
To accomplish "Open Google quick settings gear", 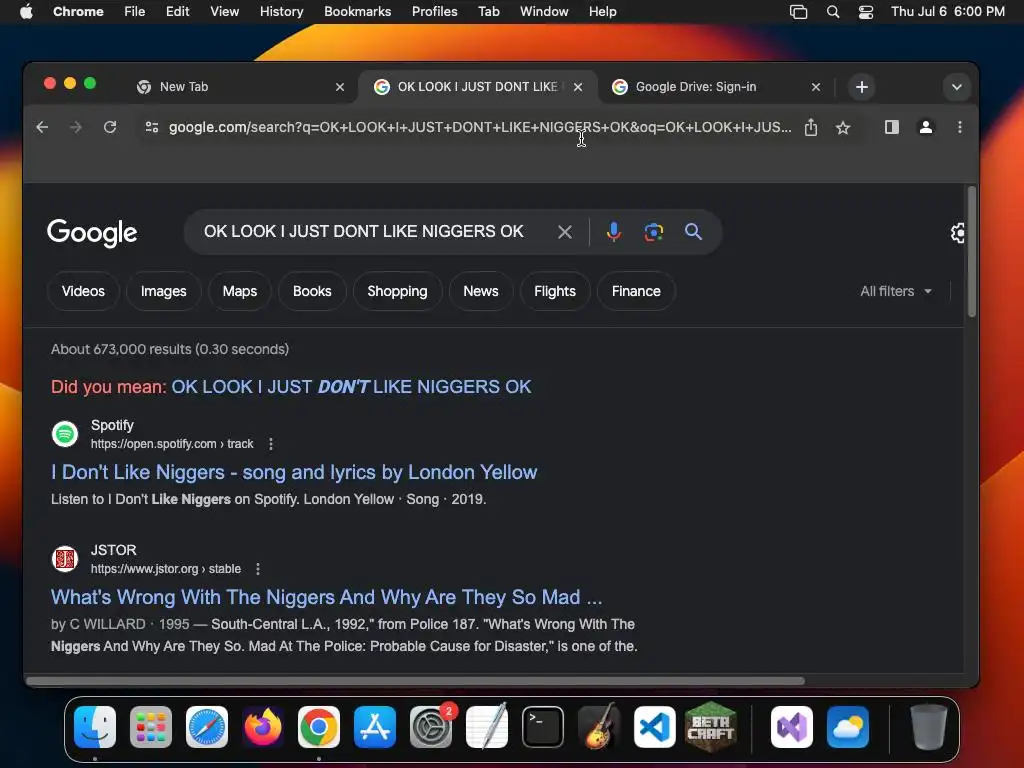I will pos(957,233).
